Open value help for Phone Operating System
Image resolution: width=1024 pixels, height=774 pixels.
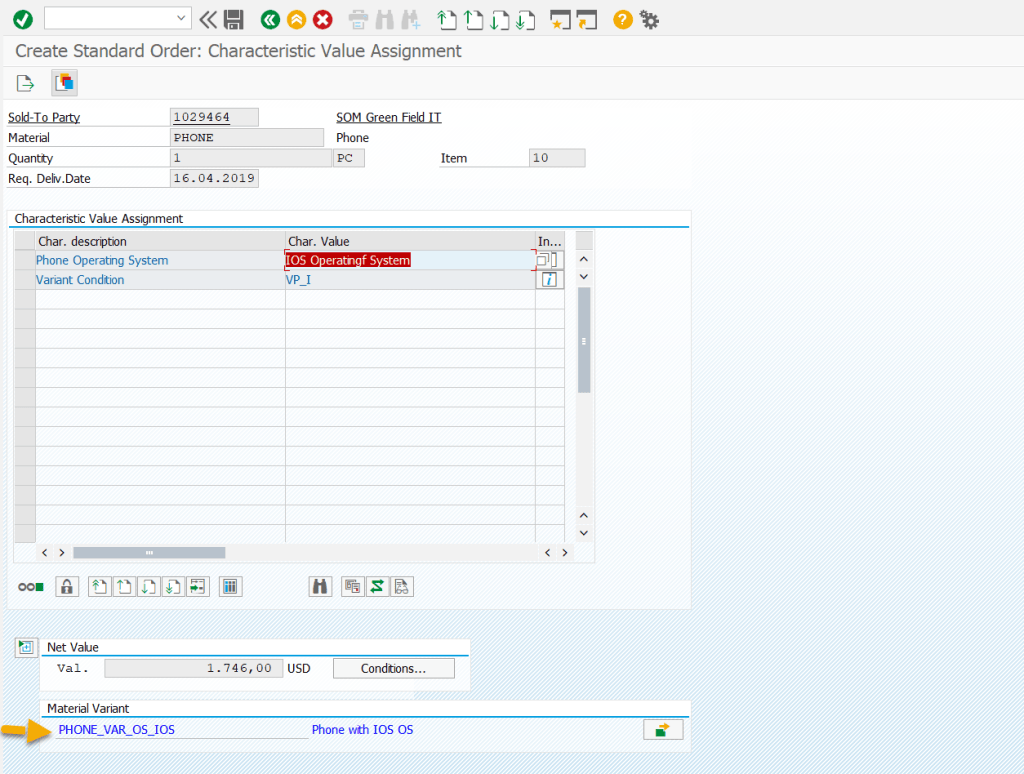coord(547,260)
